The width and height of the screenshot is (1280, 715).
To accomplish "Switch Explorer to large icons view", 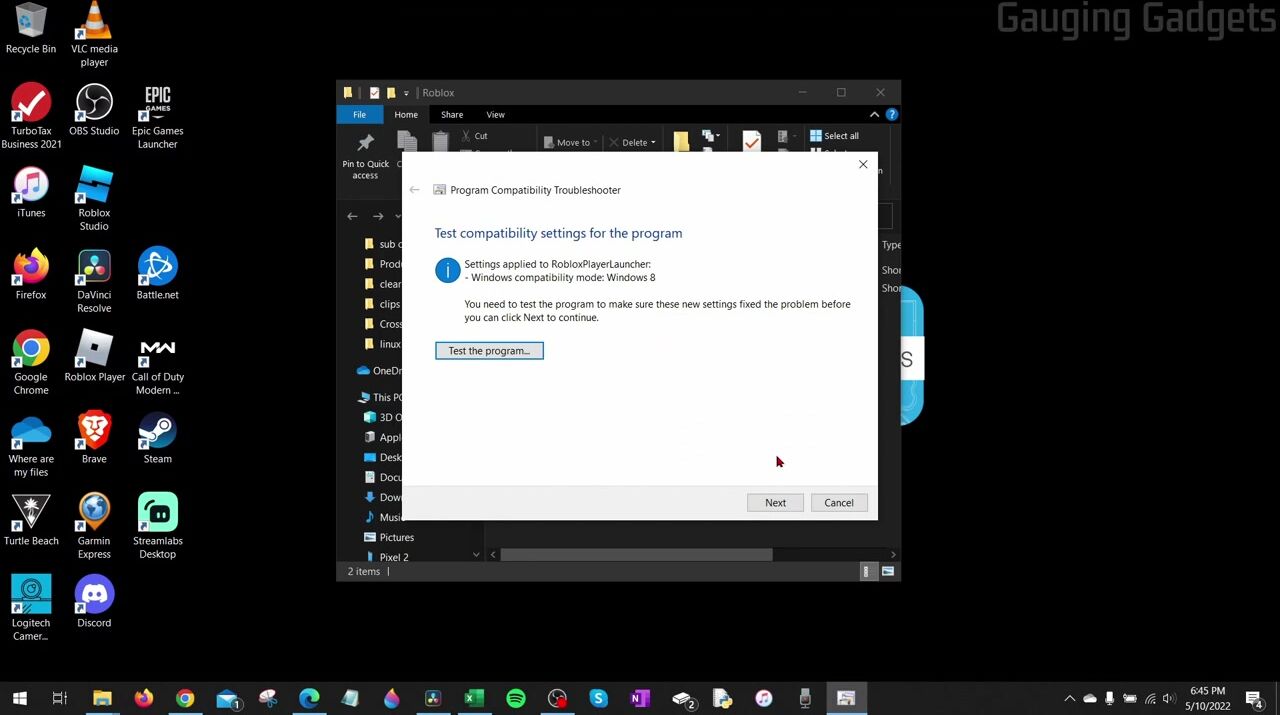I will pos(887,572).
